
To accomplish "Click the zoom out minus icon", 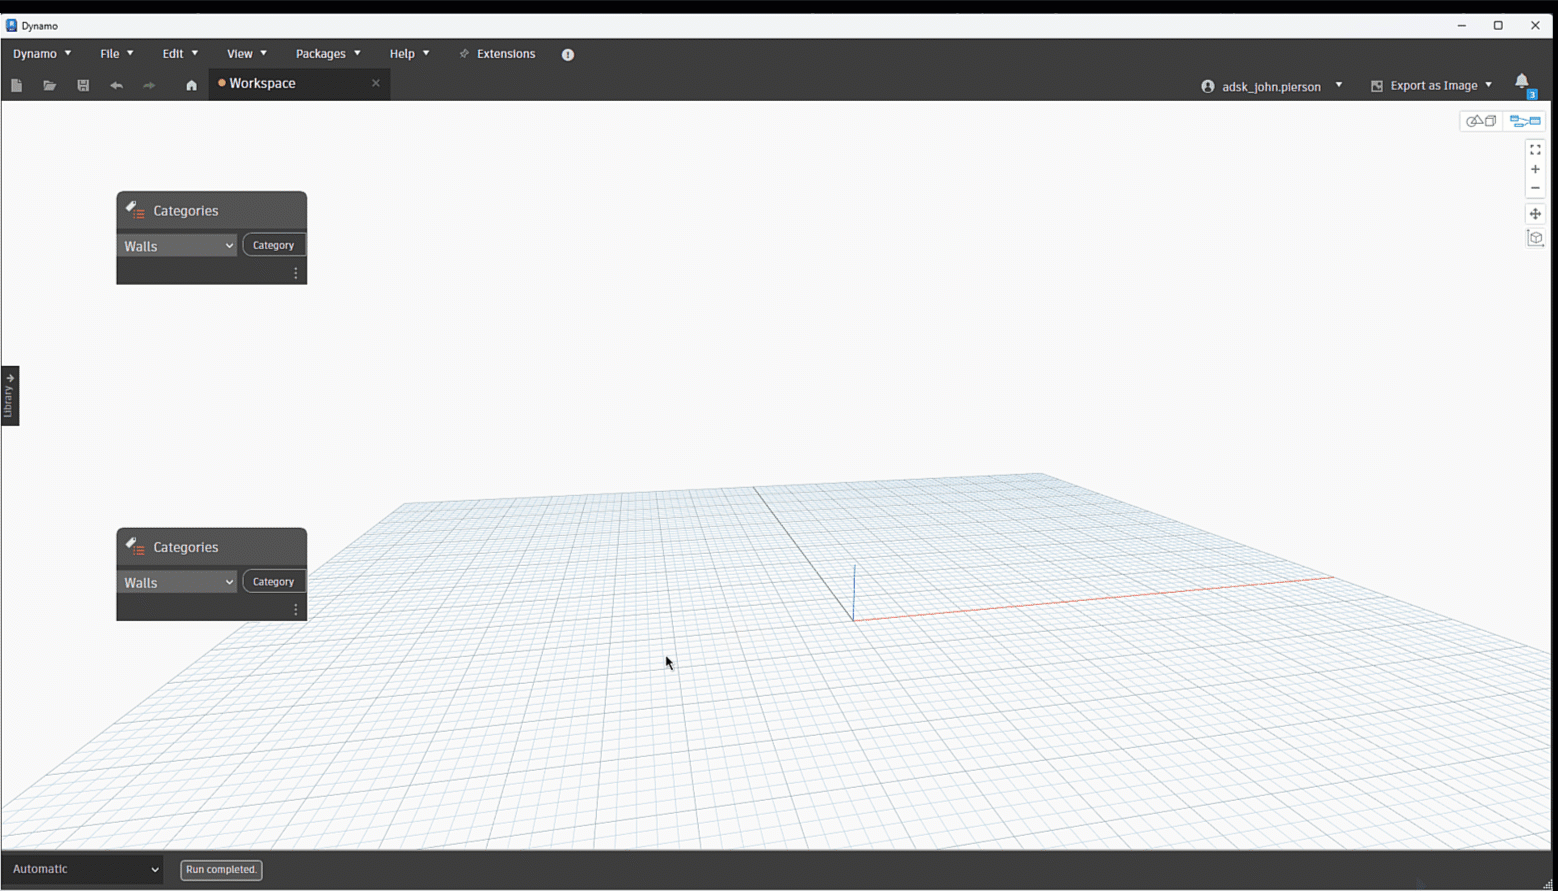I will [x=1535, y=188].
